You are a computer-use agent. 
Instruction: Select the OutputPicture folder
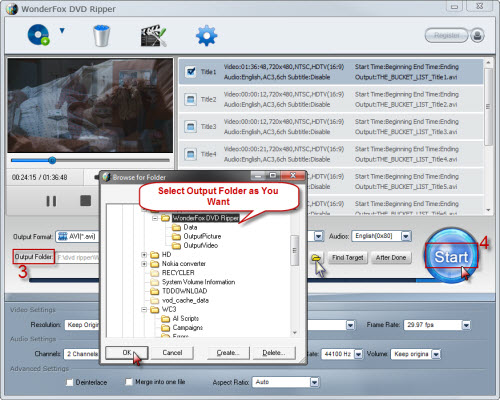[x=202, y=236]
